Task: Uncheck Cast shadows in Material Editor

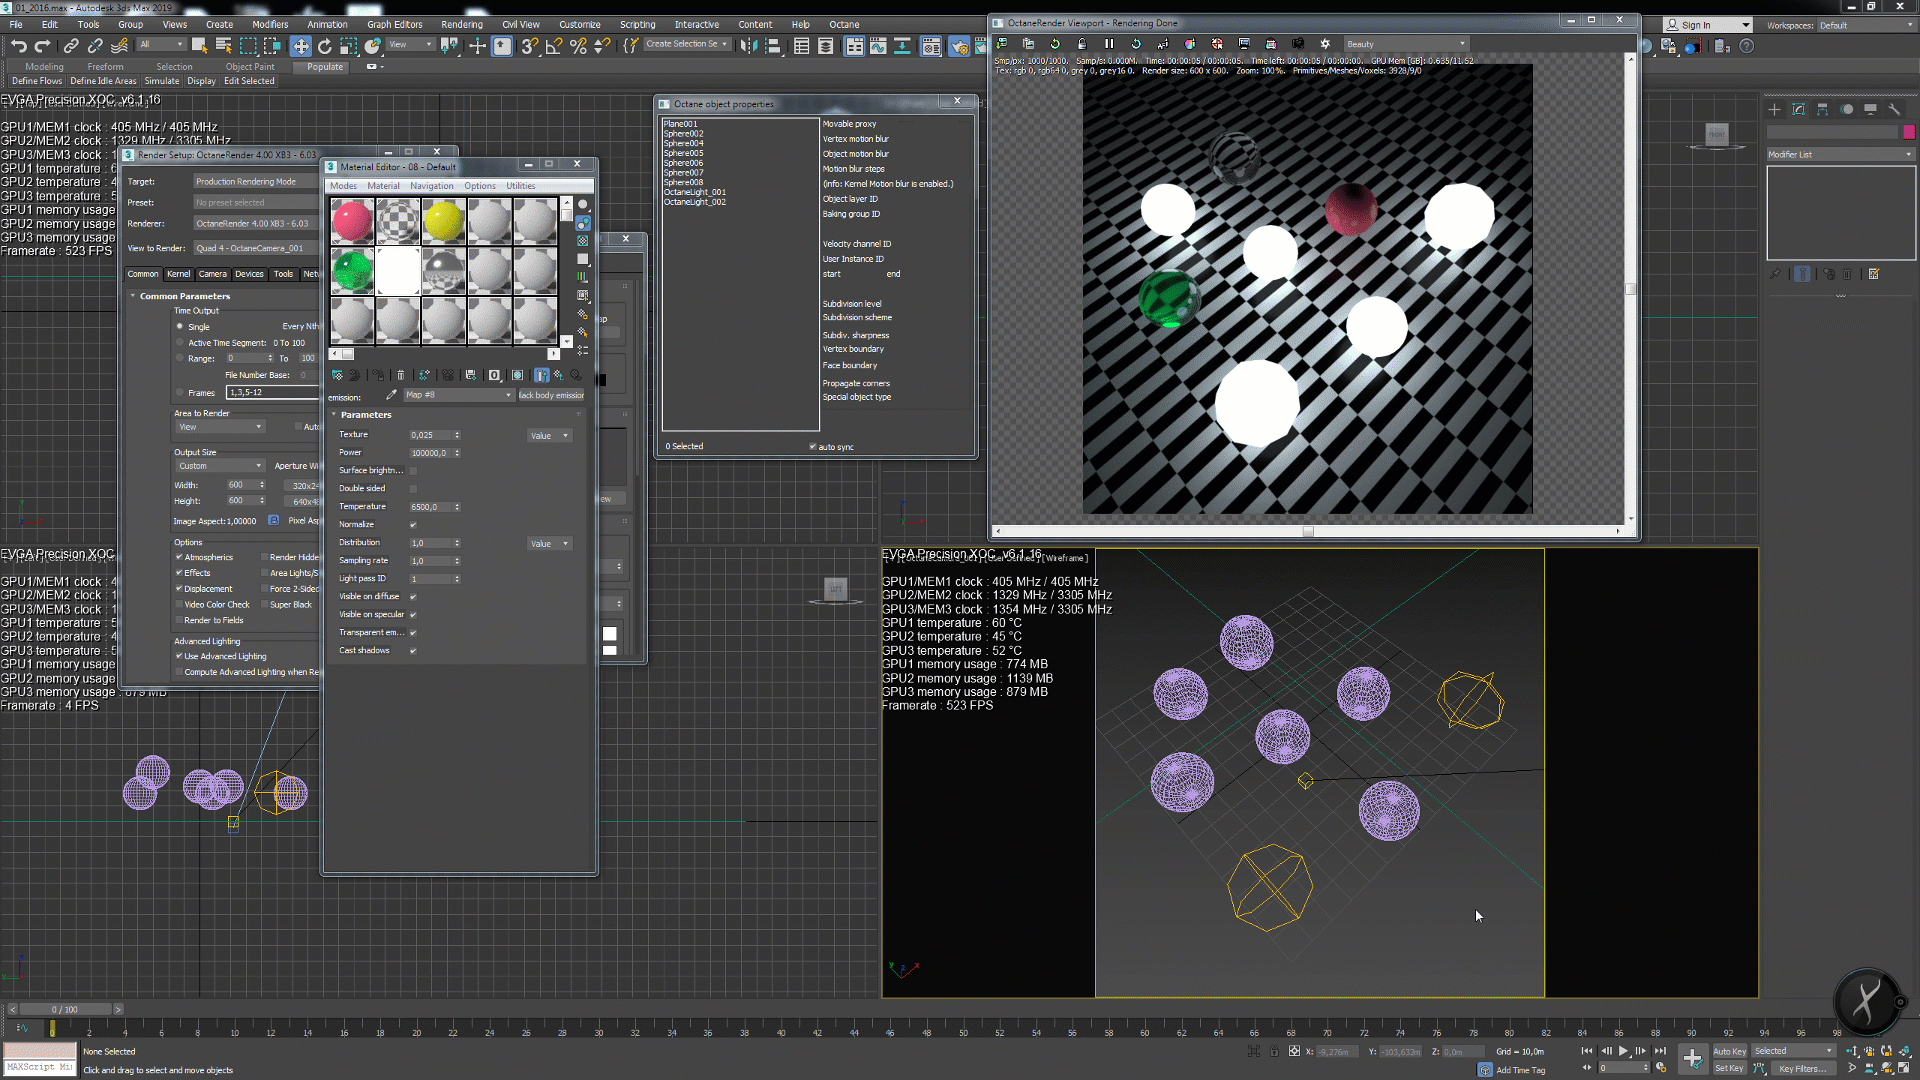Action: (x=413, y=651)
